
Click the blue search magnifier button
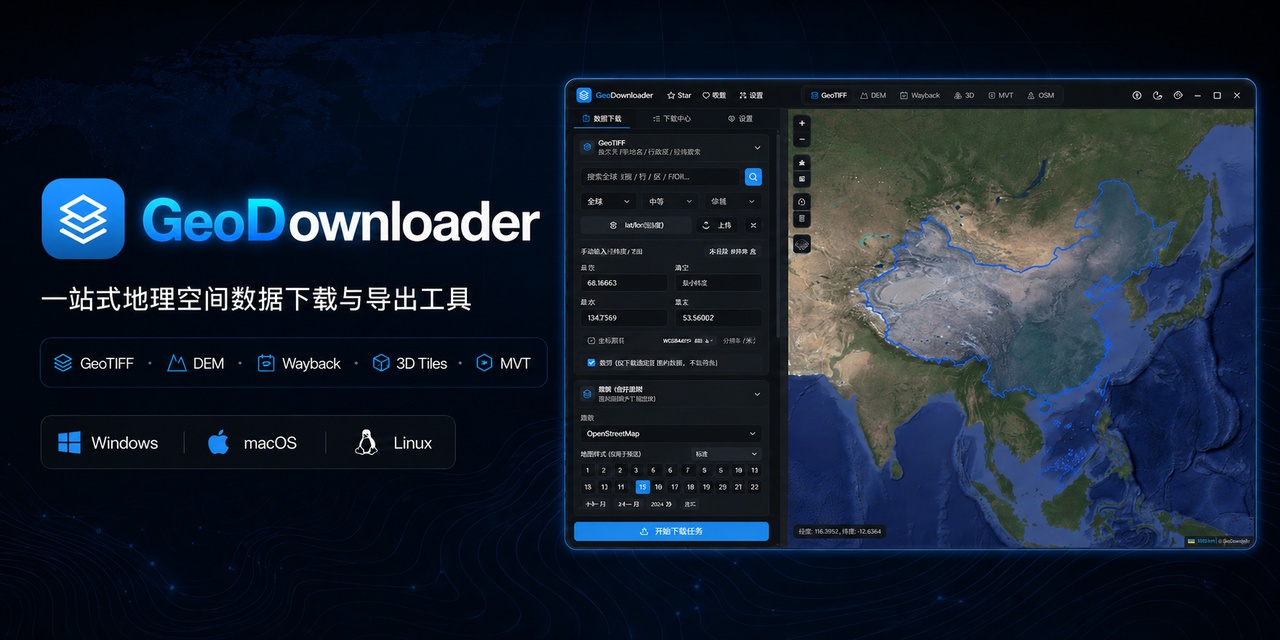pos(753,177)
